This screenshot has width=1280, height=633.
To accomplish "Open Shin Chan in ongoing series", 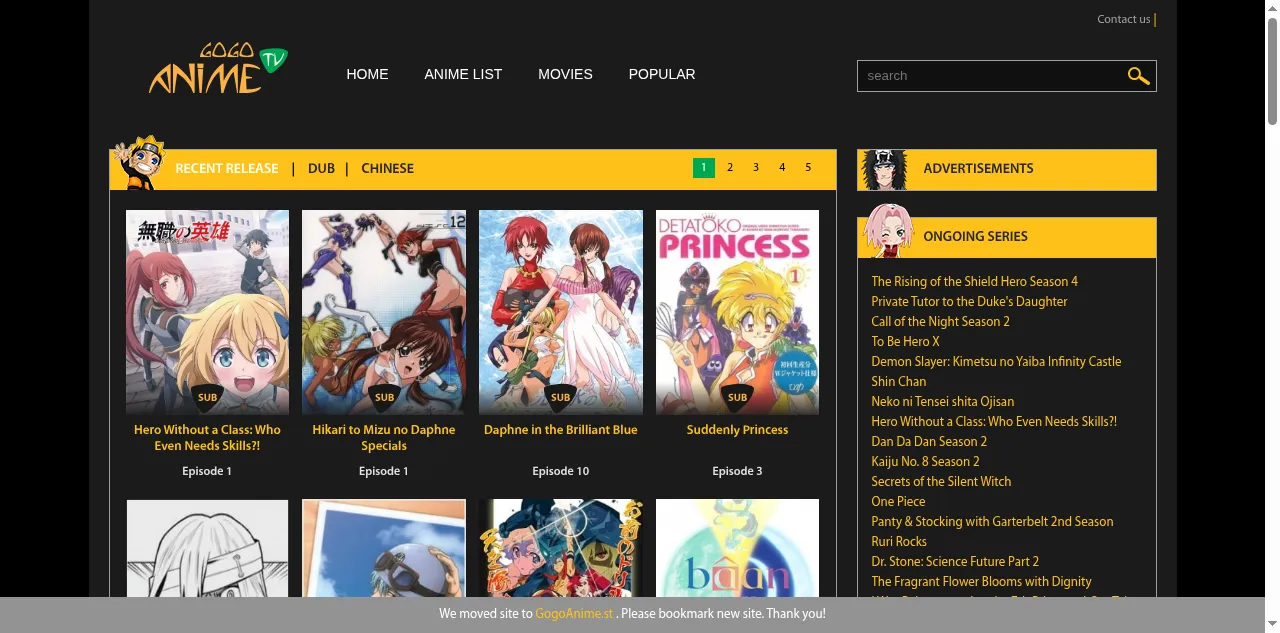I will click(898, 382).
